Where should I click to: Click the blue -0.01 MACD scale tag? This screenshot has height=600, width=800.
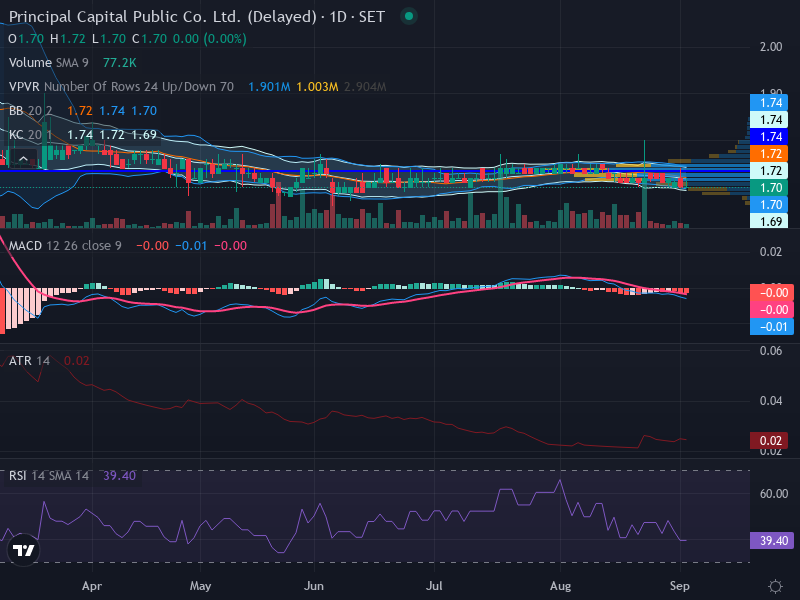click(771, 327)
